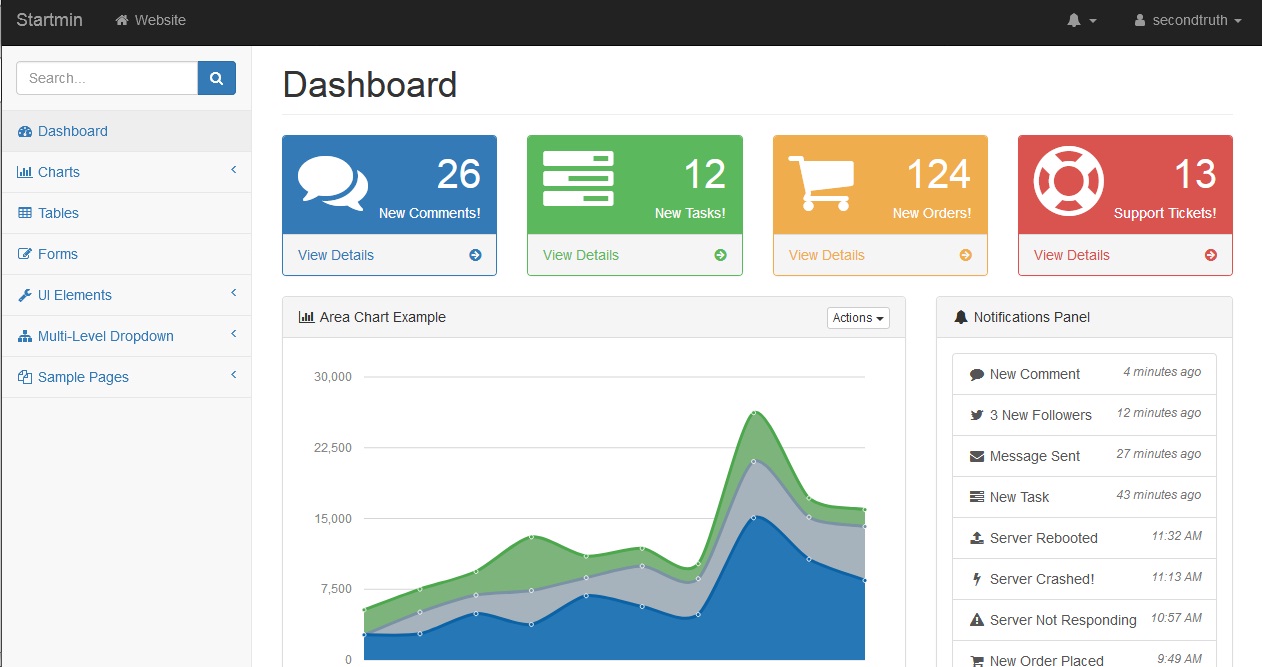Open the secondtruth user dropdown
Viewport: 1262px width, 667px height.
(1188, 20)
